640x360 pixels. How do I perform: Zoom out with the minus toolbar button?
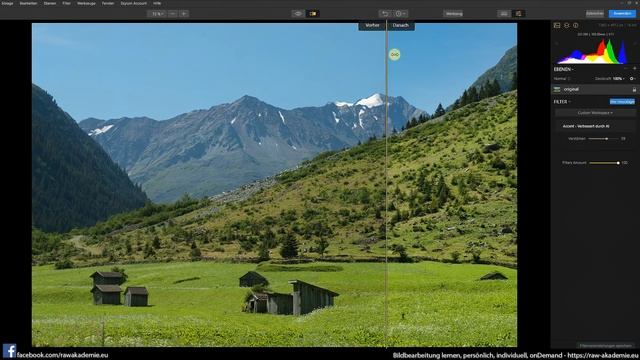coord(173,14)
